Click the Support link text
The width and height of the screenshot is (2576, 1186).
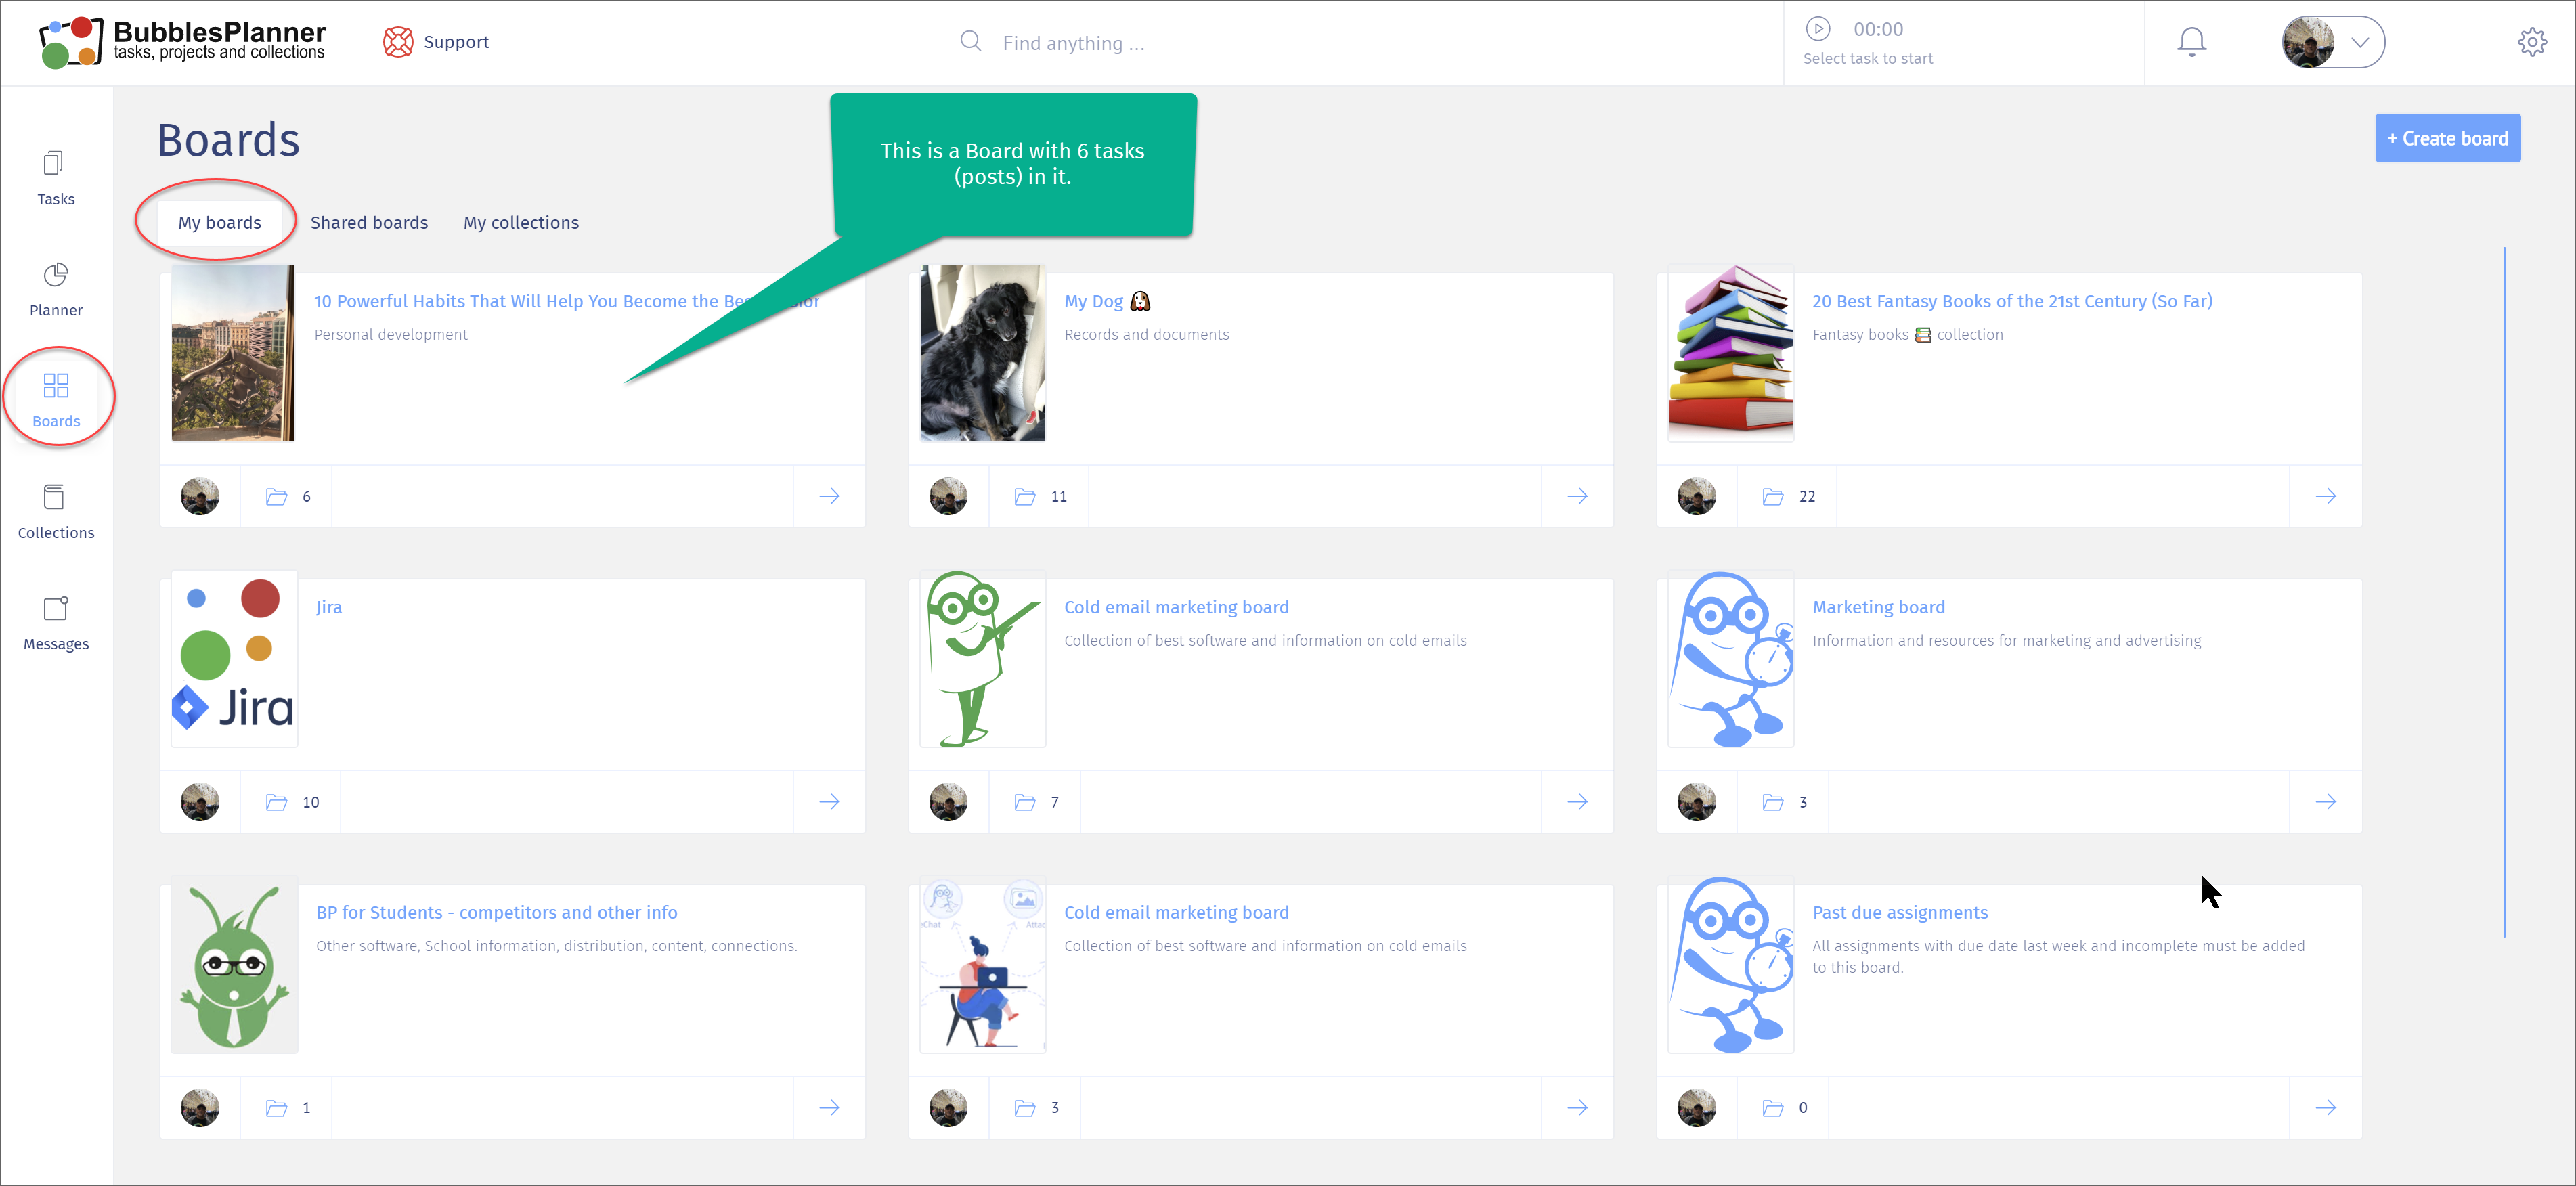[456, 42]
